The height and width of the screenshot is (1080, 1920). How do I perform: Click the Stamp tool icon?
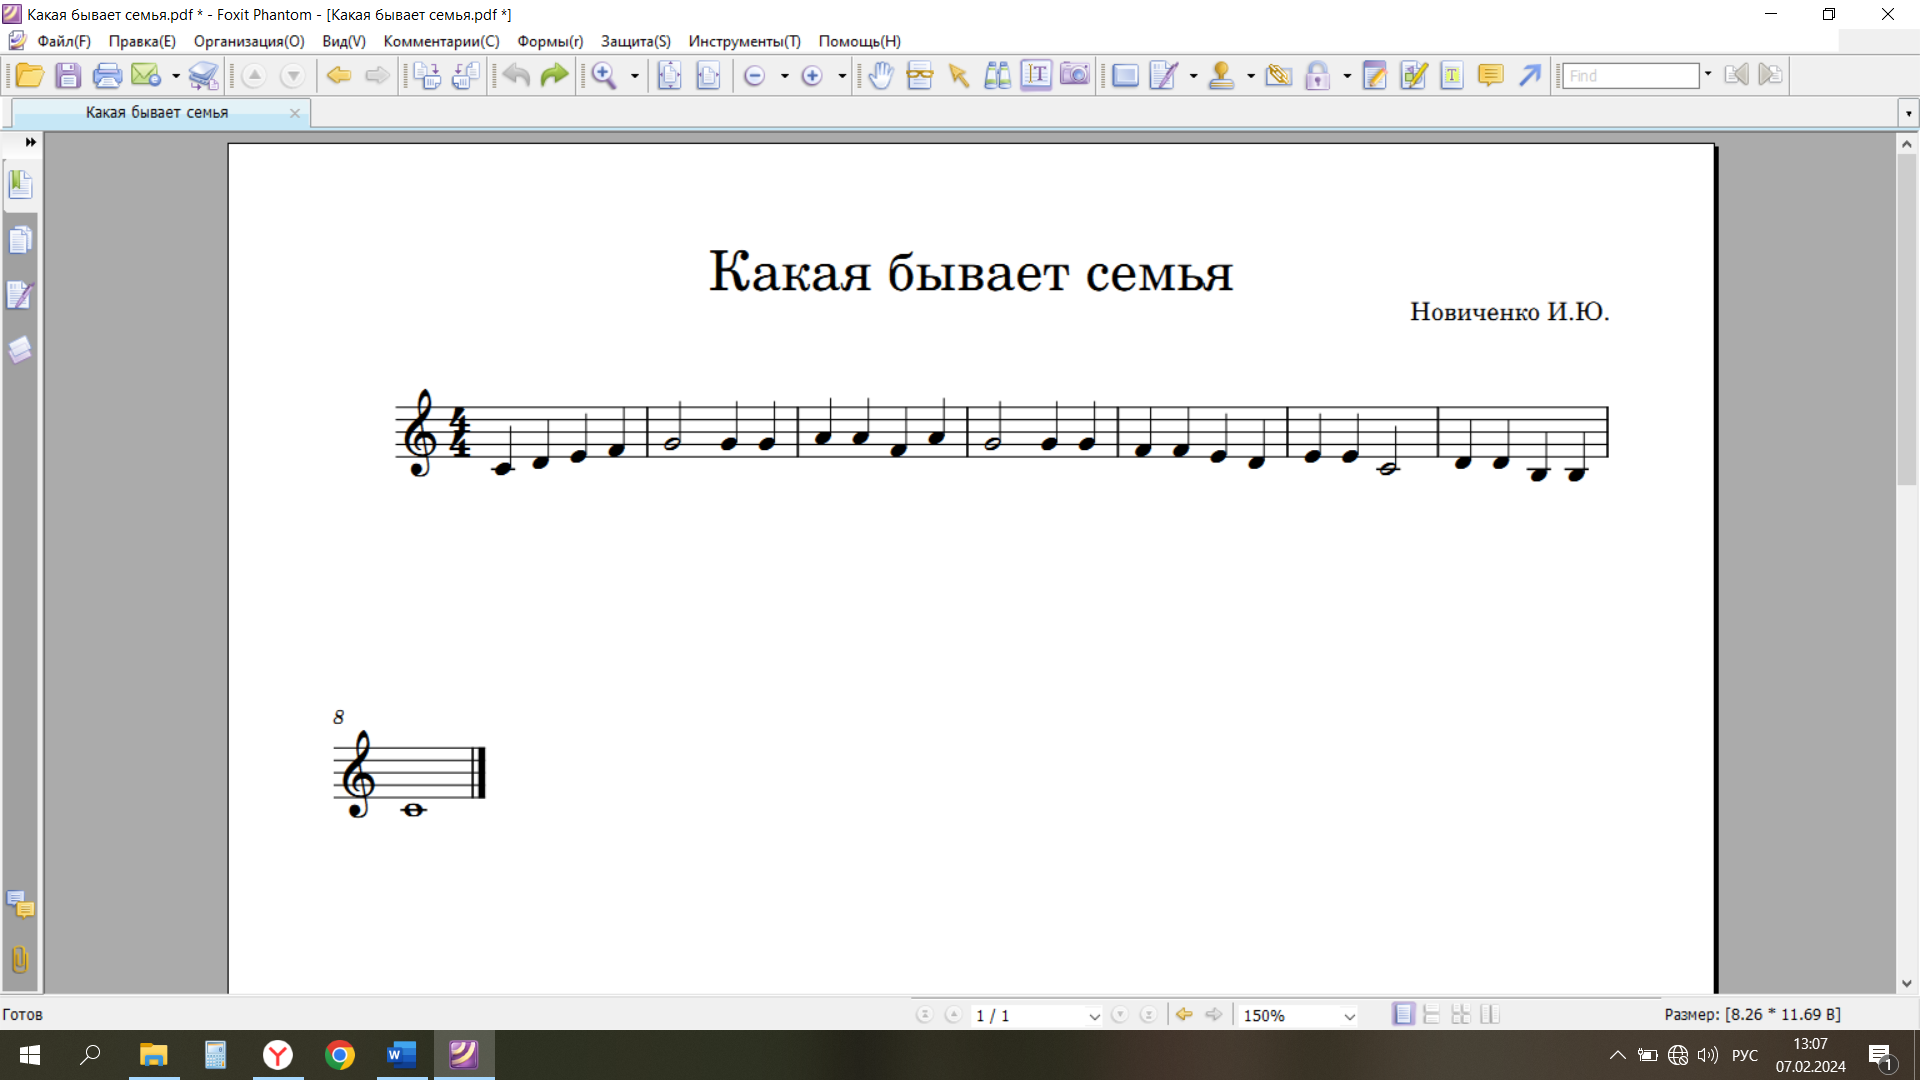tap(1221, 75)
